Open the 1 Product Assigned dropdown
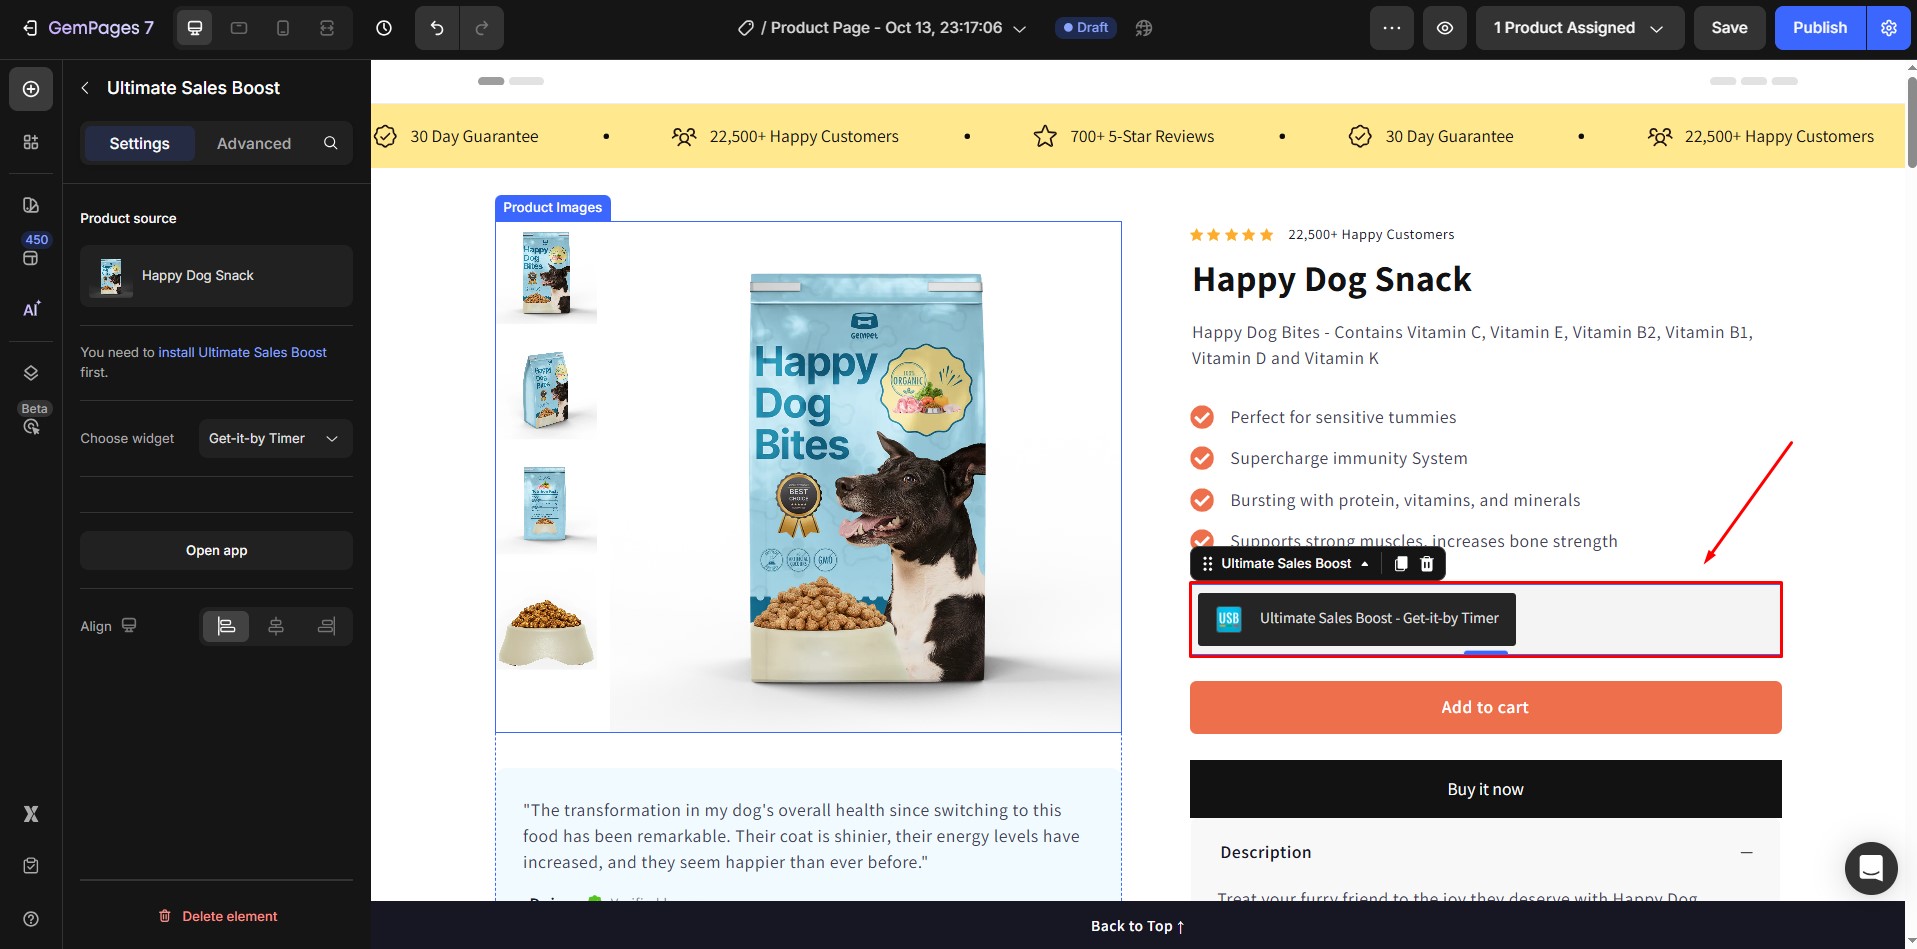 (1578, 28)
